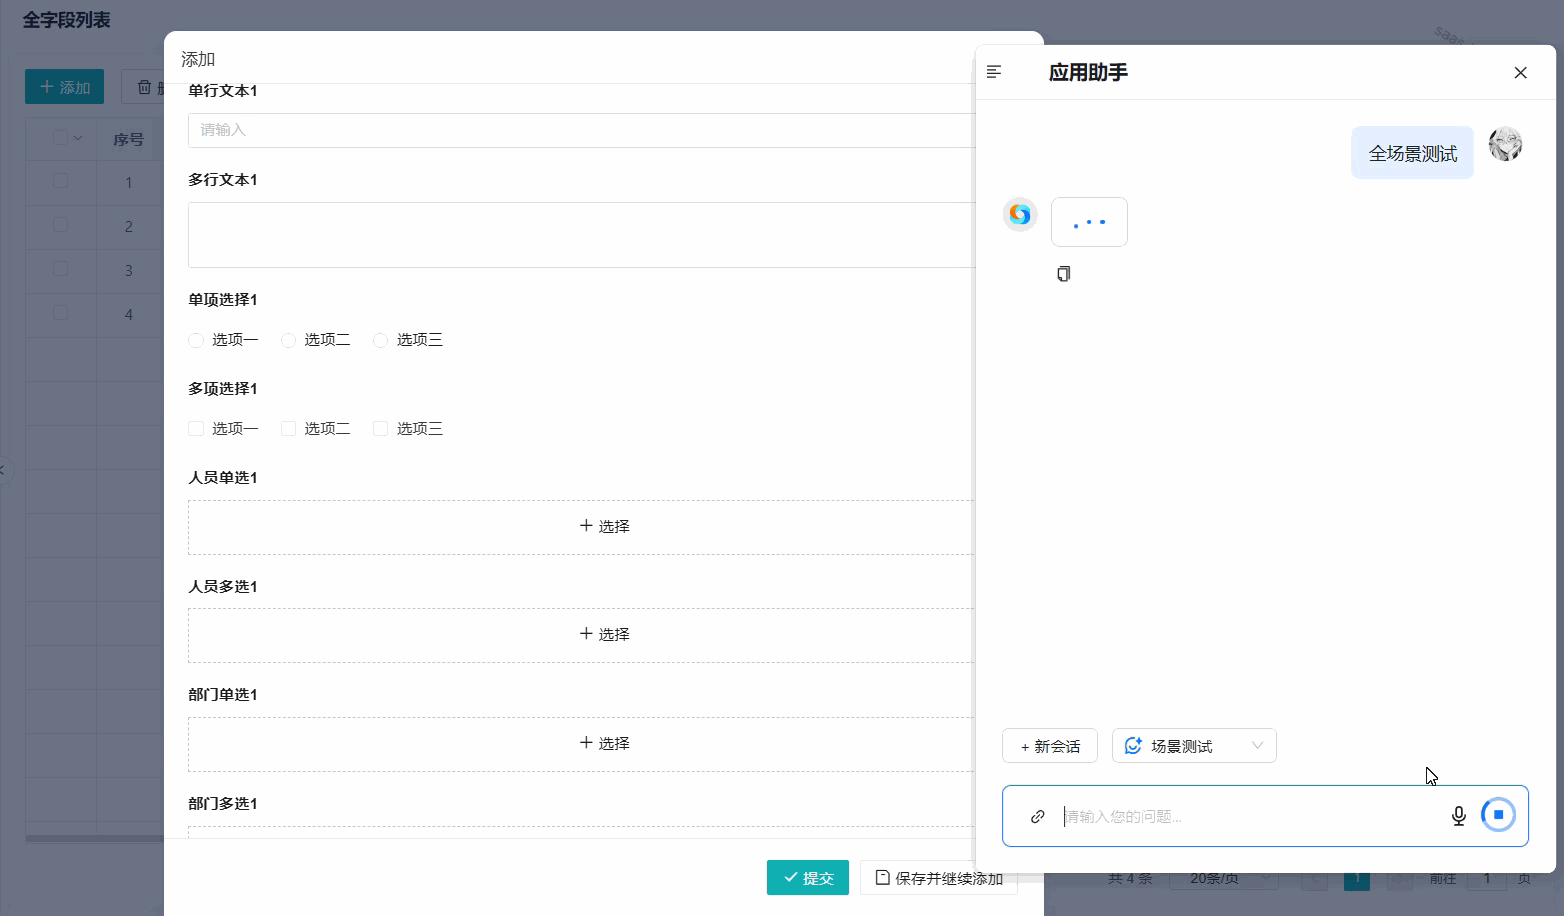Screen dimensions: 1564x916
Task: Click the user avatar next to 全场景测试
Action: (x=1505, y=144)
